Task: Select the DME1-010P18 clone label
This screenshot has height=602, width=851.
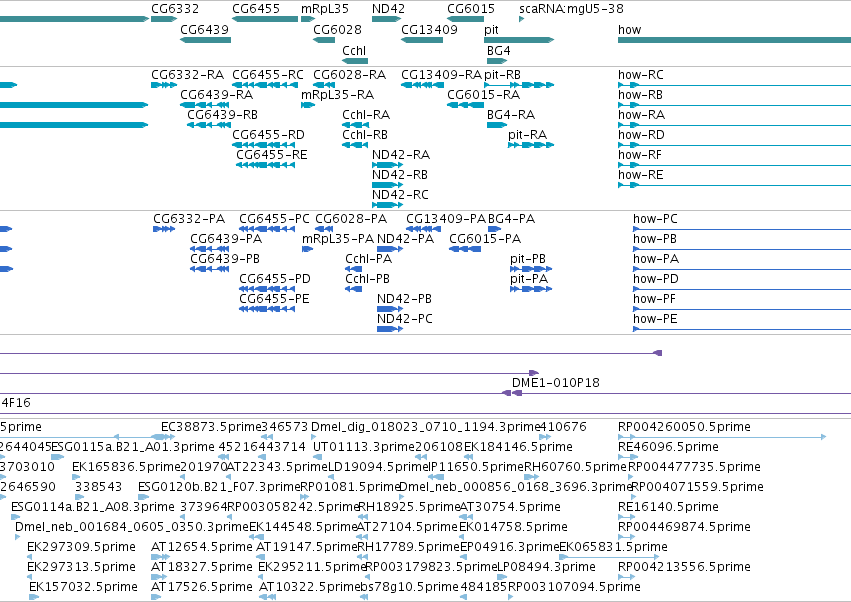Action: pos(556,383)
